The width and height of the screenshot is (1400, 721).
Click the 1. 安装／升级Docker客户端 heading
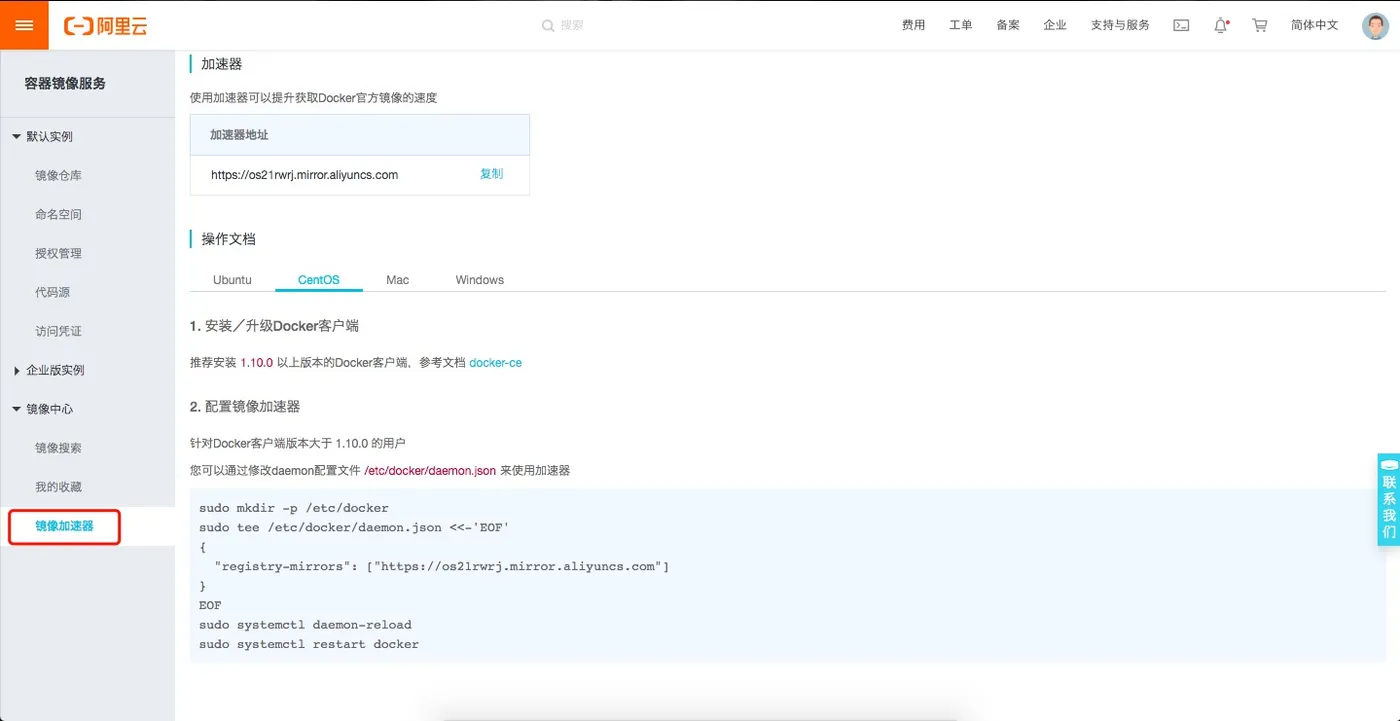click(274, 327)
